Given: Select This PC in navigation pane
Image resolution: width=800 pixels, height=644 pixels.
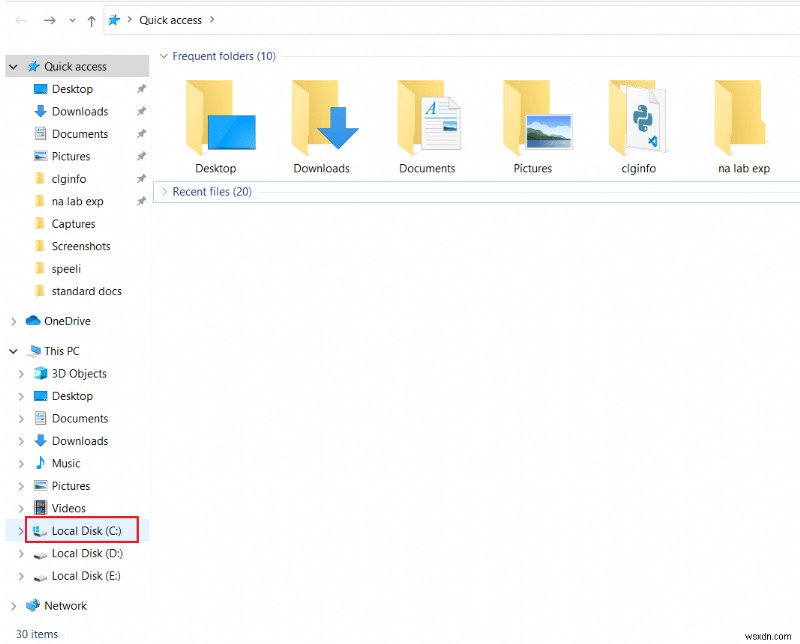Looking at the screenshot, I should (61, 351).
